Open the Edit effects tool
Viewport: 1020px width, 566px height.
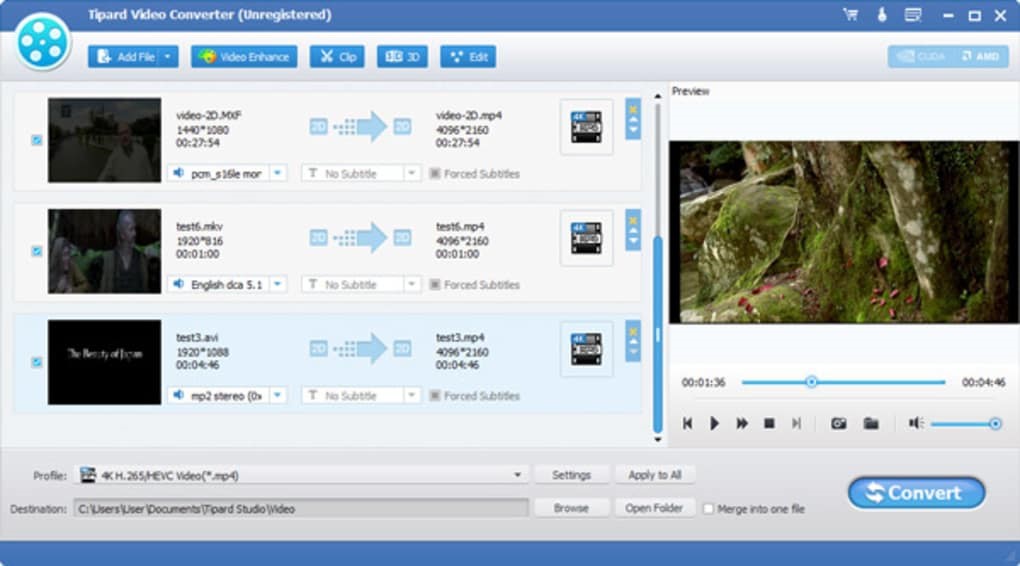click(468, 57)
